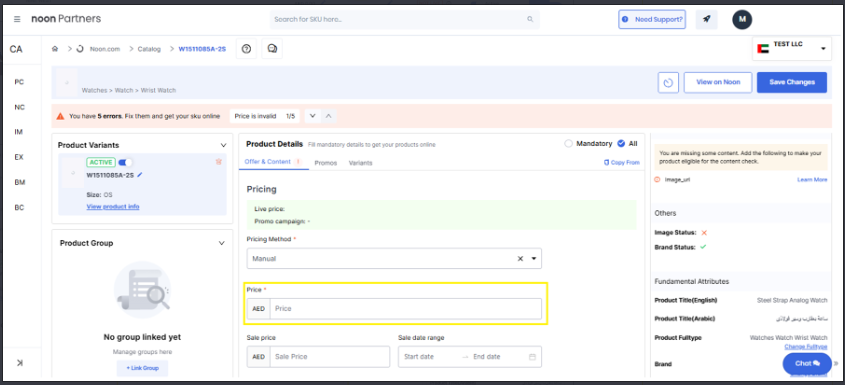
Task: Delete the variant with trash icon
Action: [218, 162]
